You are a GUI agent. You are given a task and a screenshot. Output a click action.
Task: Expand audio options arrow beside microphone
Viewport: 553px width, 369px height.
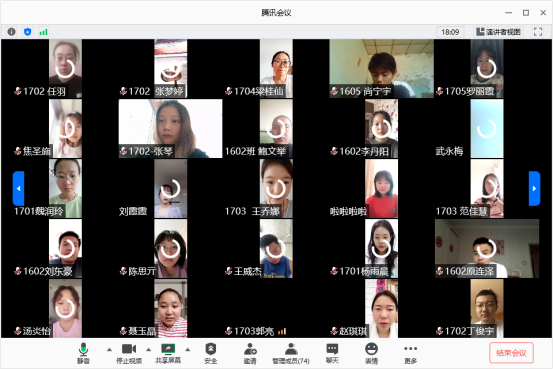tap(109, 350)
